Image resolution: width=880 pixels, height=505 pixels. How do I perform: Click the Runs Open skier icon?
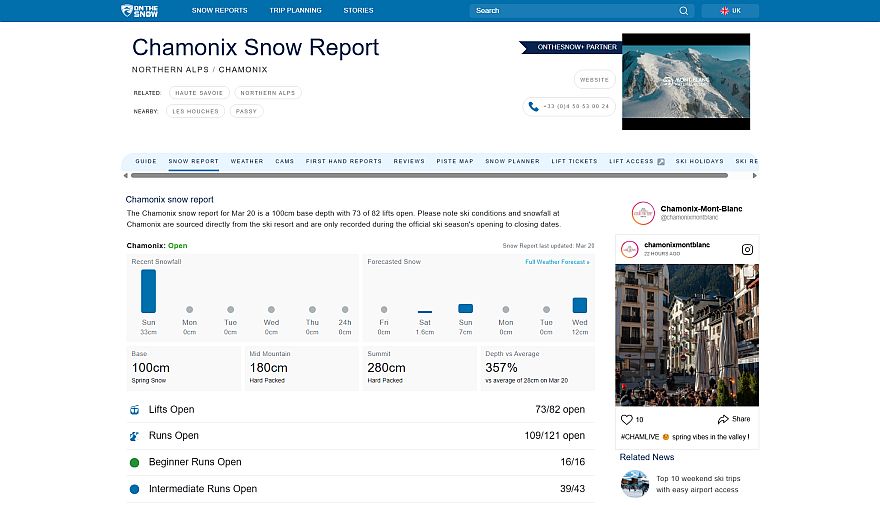pos(135,436)
